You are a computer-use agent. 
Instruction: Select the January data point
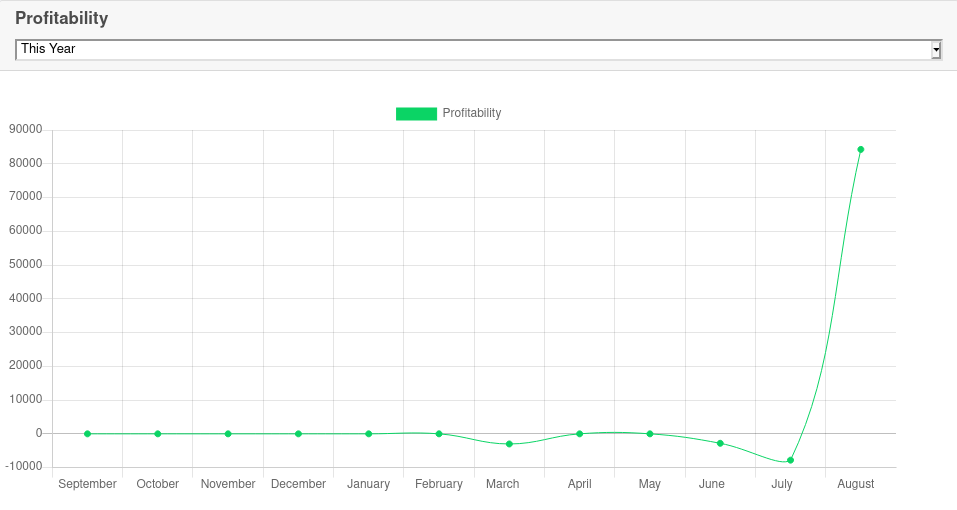pos(369,434)
